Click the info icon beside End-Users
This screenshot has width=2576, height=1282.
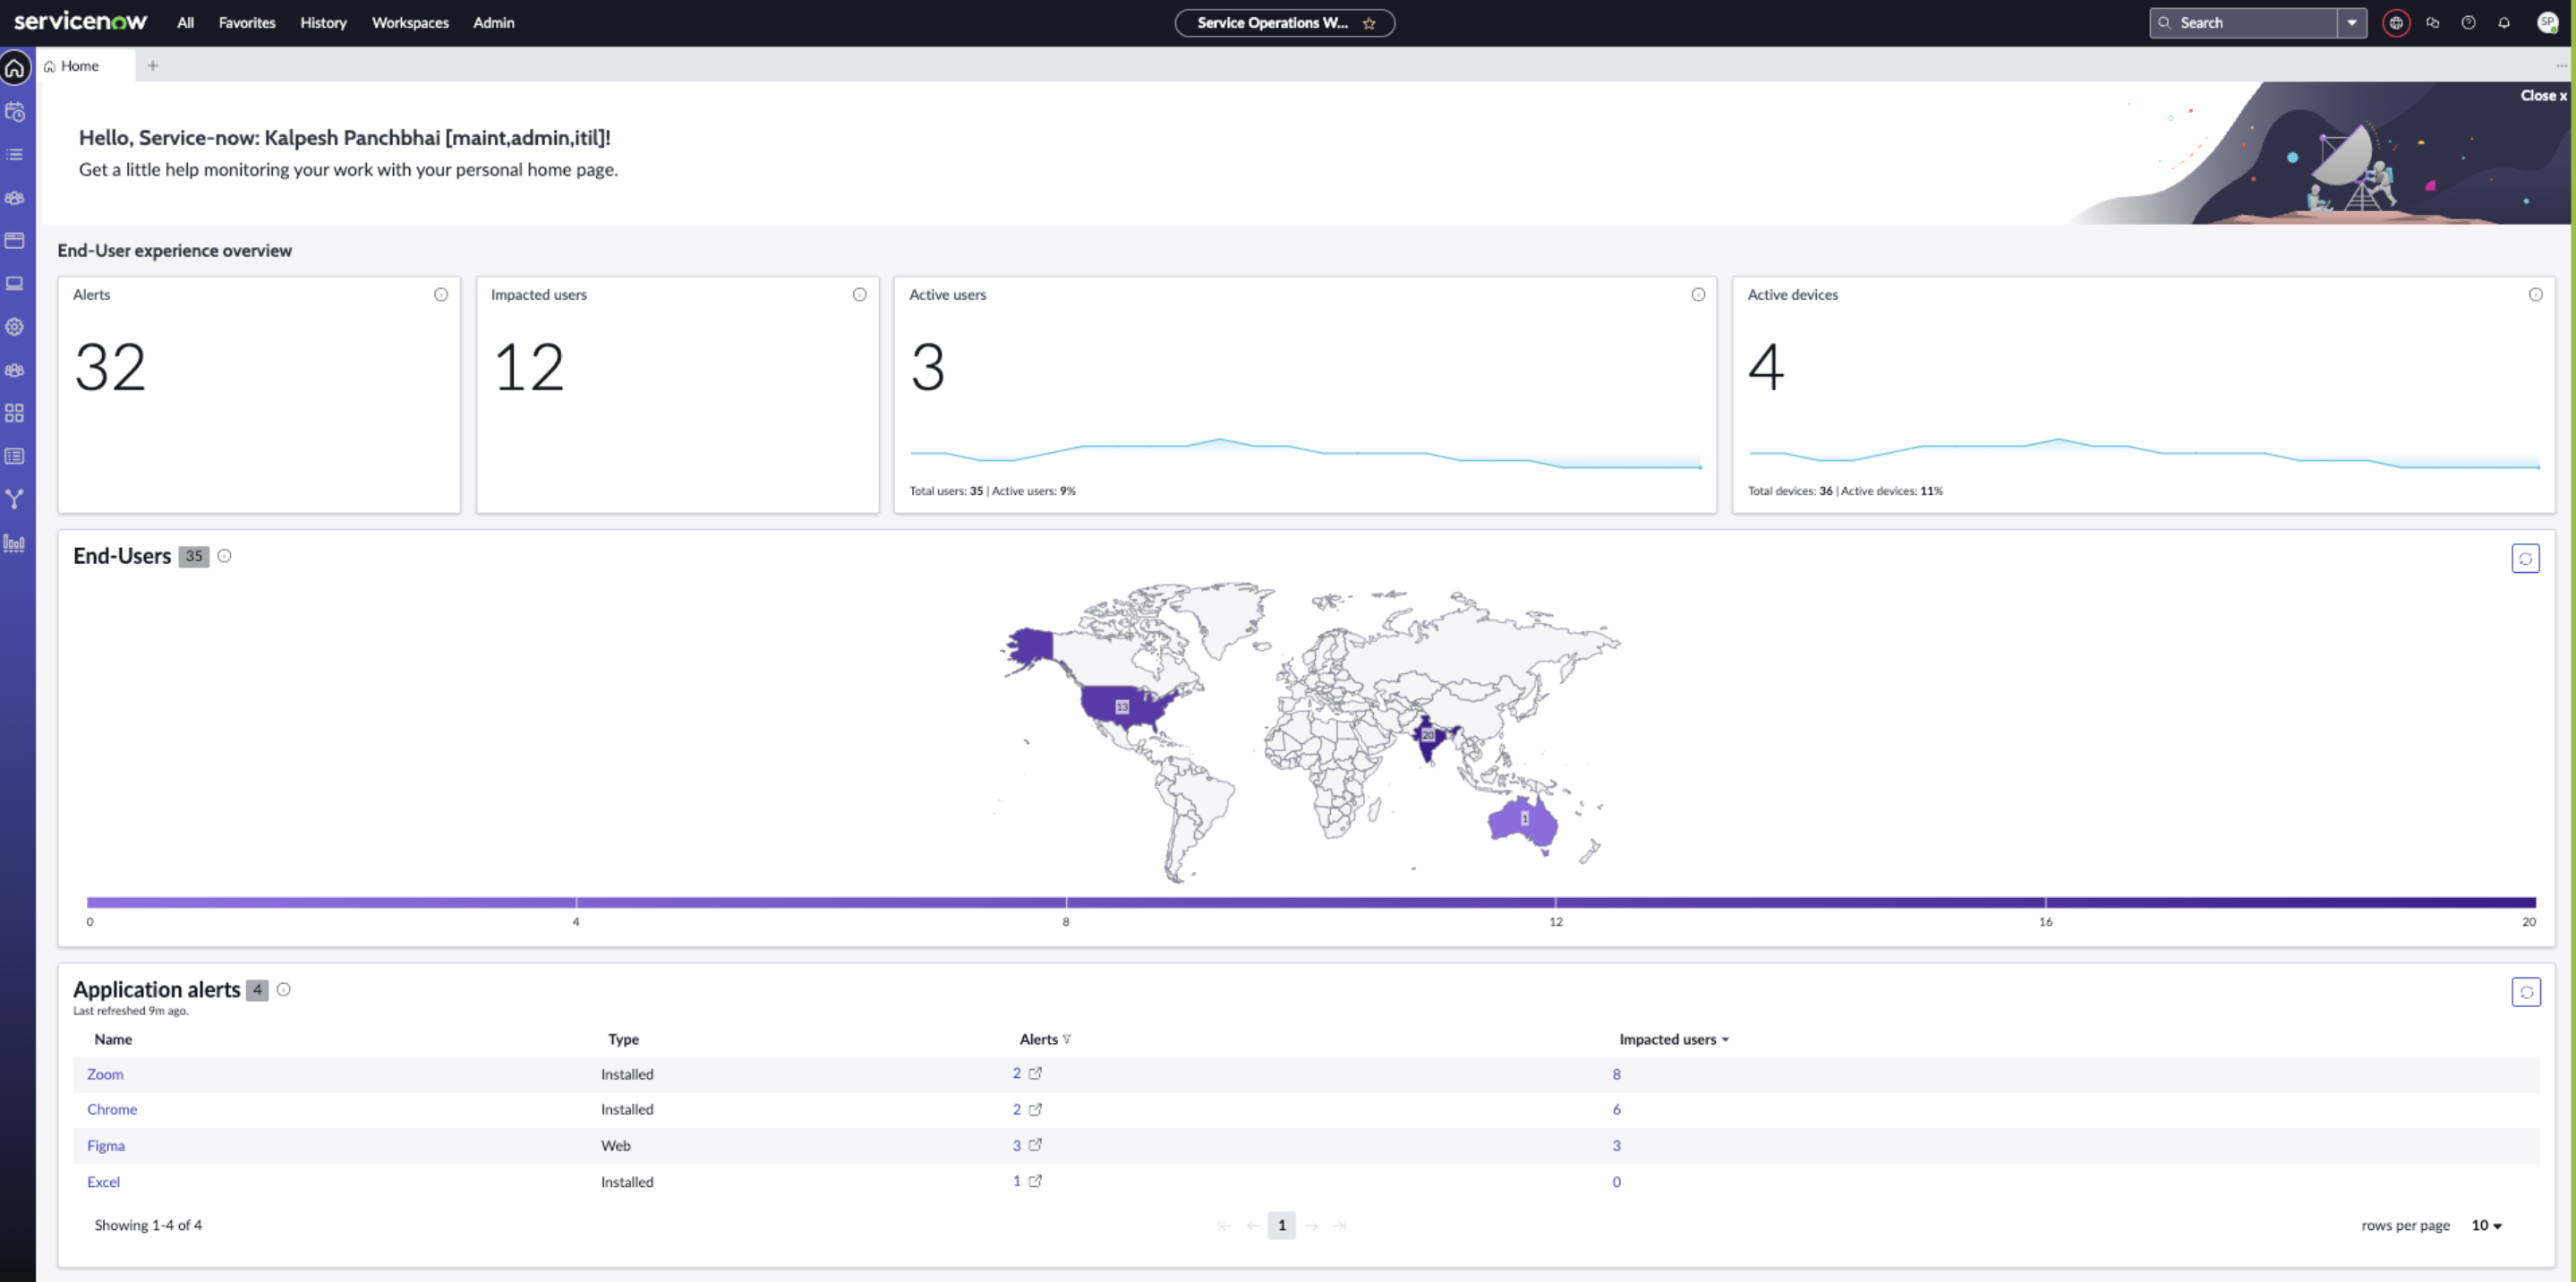(225, 556)
